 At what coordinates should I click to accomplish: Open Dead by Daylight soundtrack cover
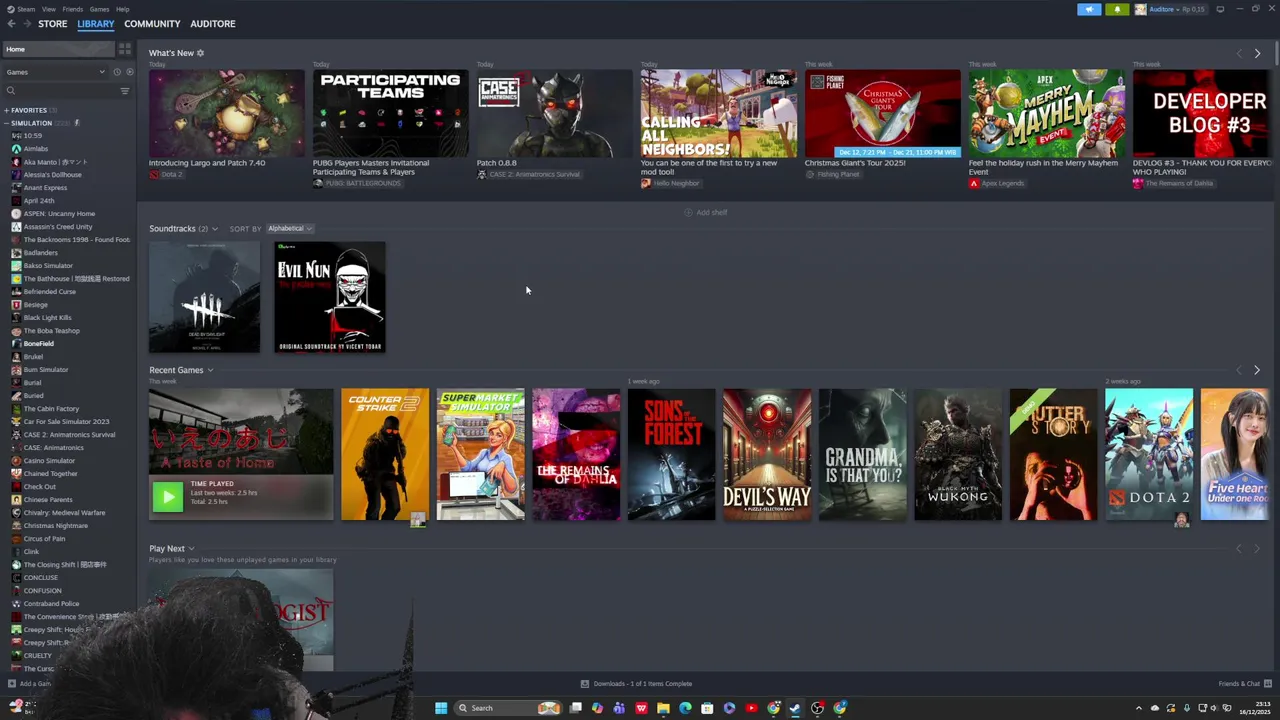pyautogui.click(x=204, y=297)
